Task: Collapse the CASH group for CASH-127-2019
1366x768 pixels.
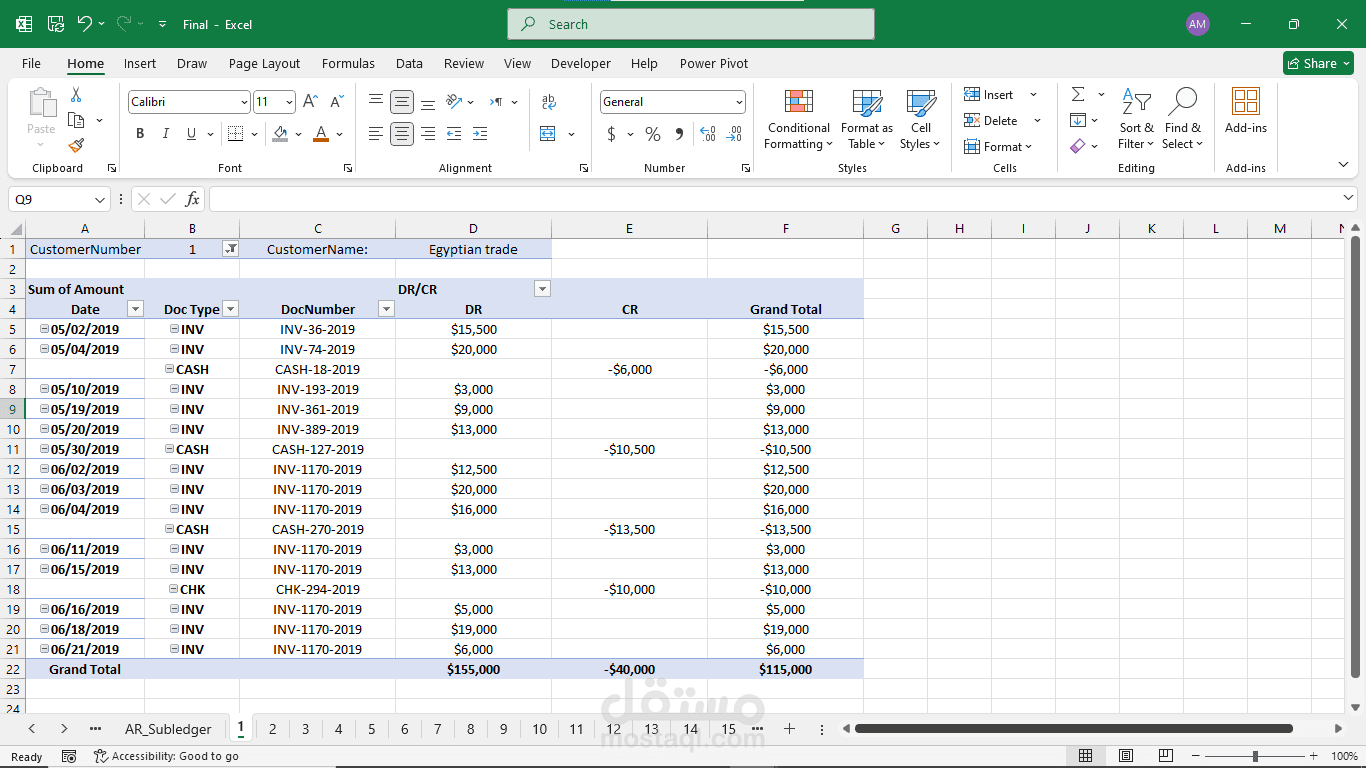Action: tap(170, 449)
